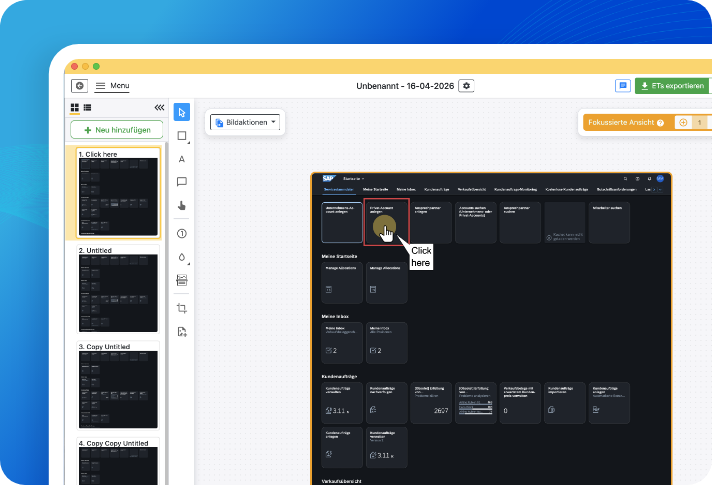The image size is (712, 485).
Task: Select the hand click pointer tool
Action: [182, 206]
